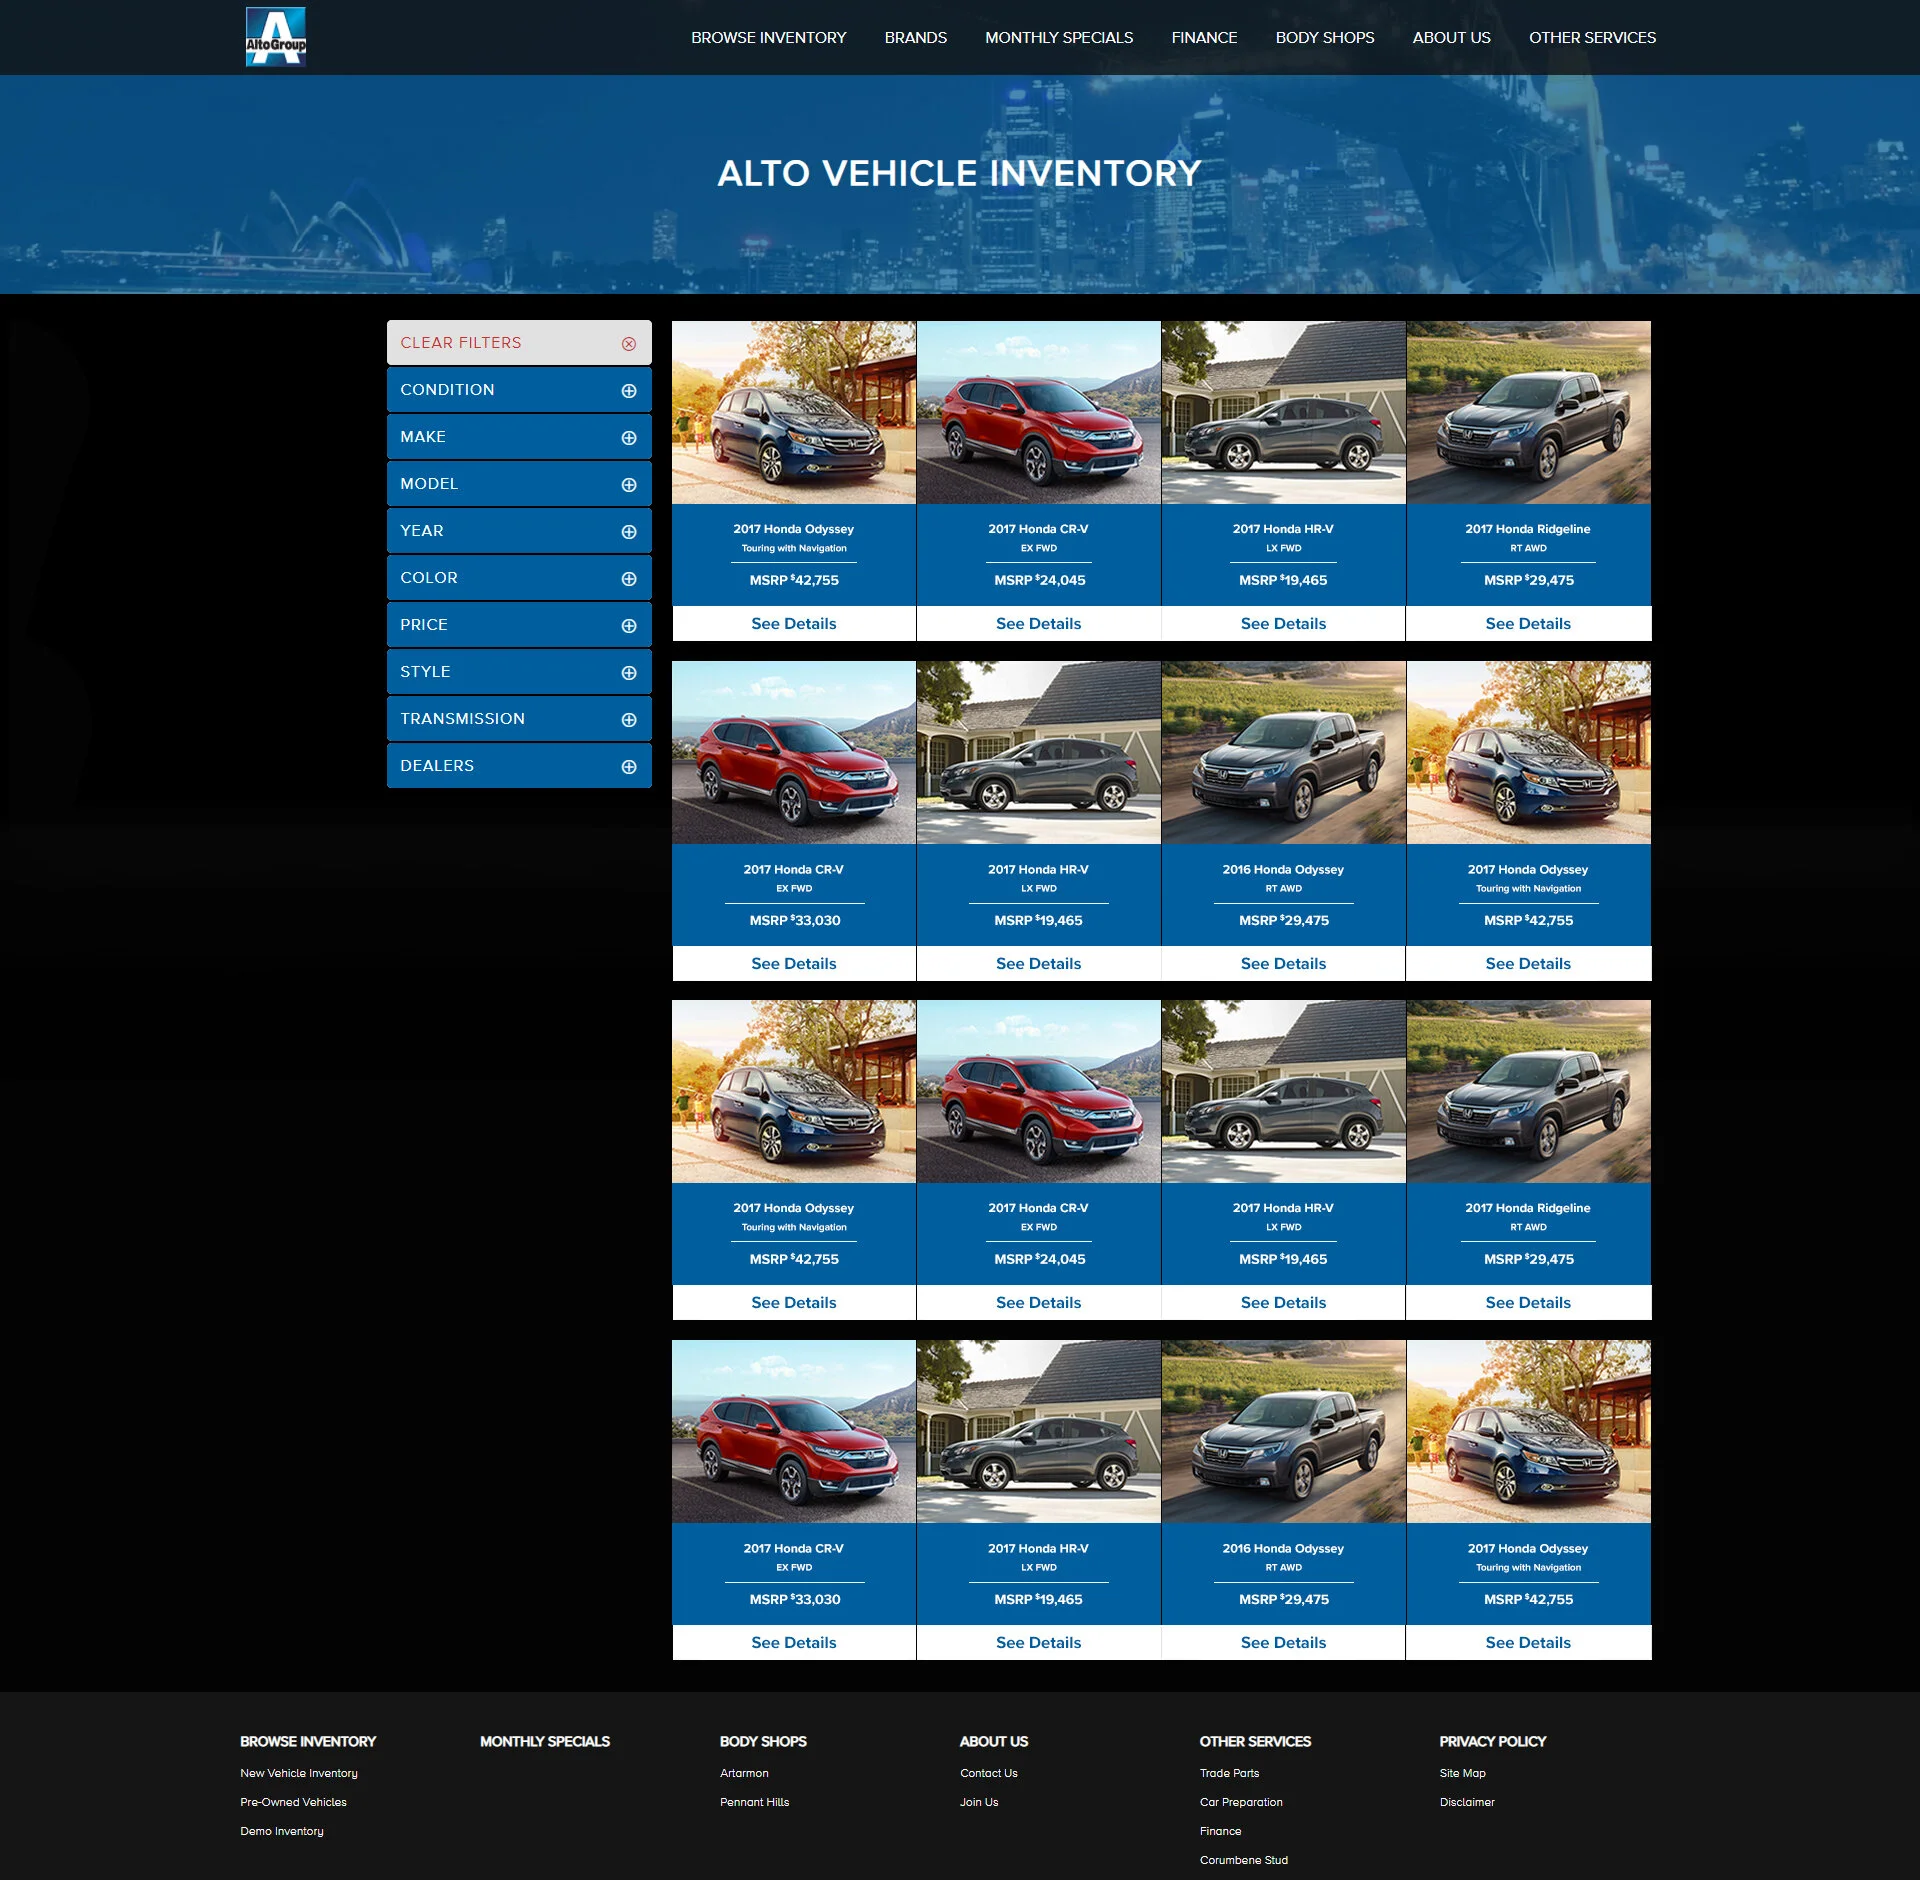This screenshot has height=1880, width=1920.
Task: See Details for the top-row 2017 Honda Ridgeline
Action: click(x=1528, y=624)
